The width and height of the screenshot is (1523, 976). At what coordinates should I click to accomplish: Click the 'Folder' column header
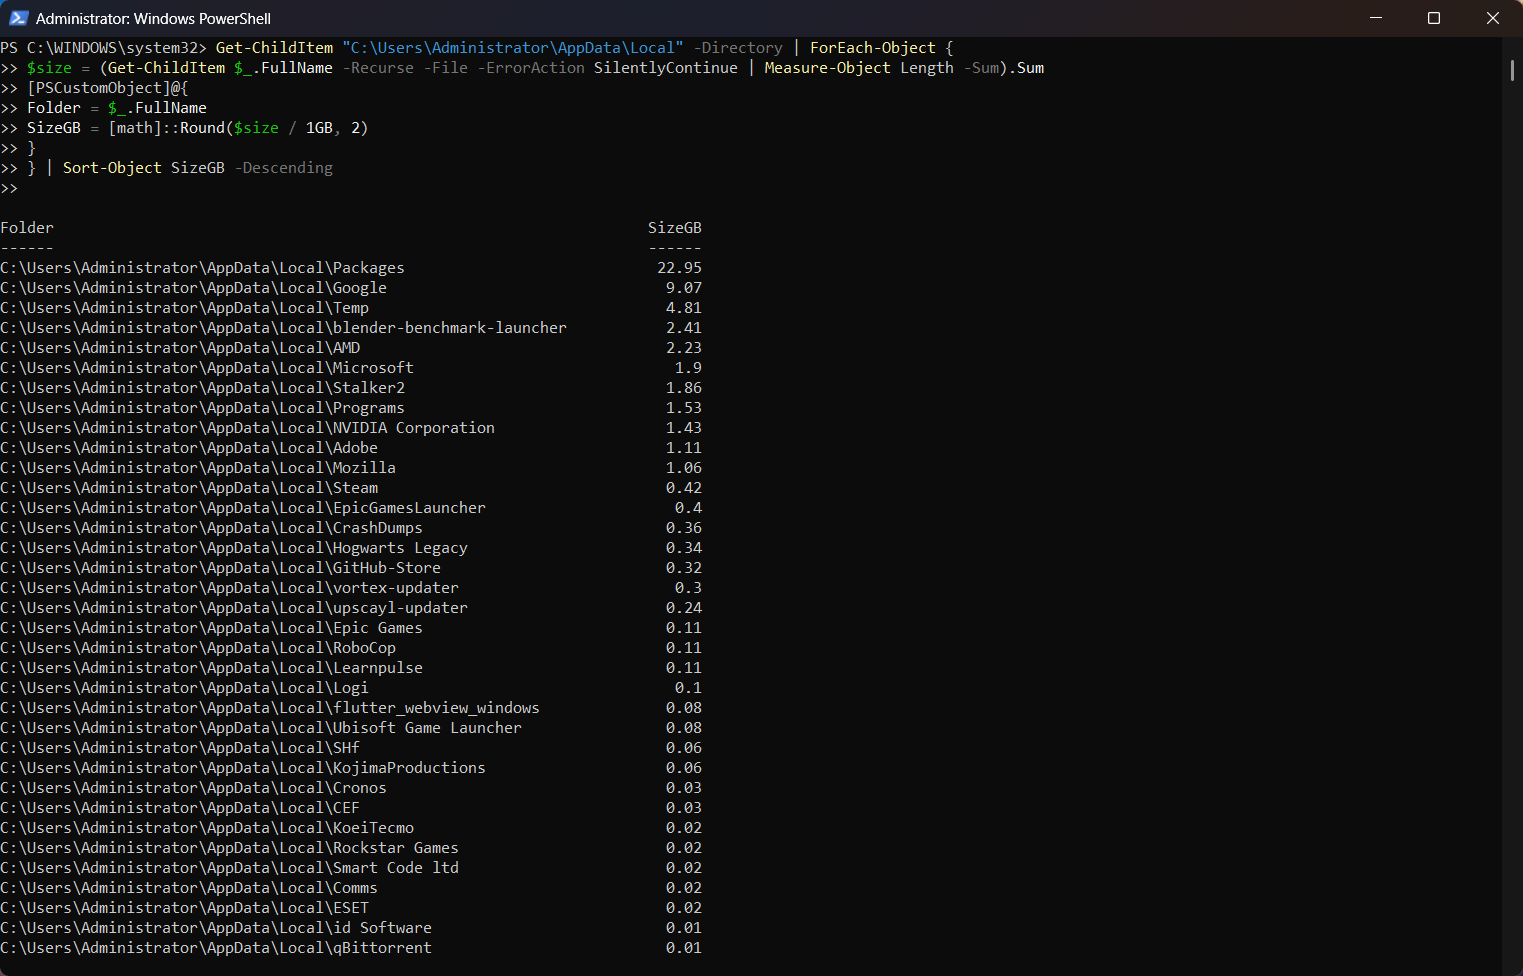[27, 228]
